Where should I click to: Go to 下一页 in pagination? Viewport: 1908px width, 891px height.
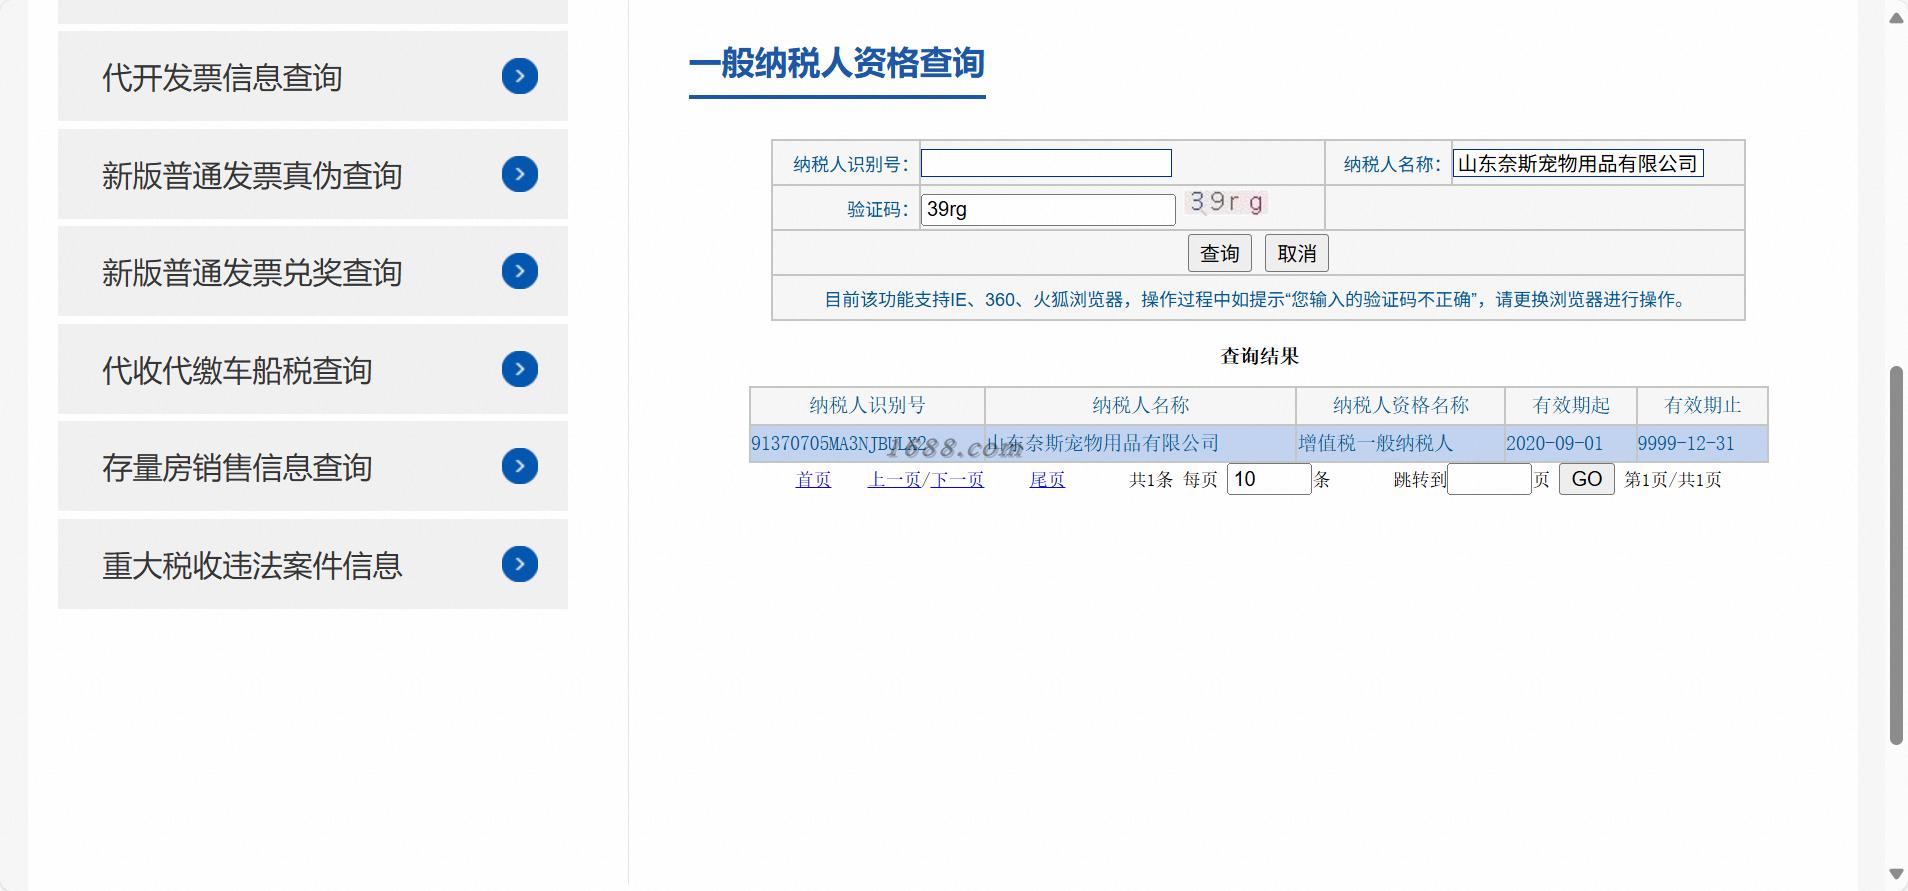(x=958, y=480)
